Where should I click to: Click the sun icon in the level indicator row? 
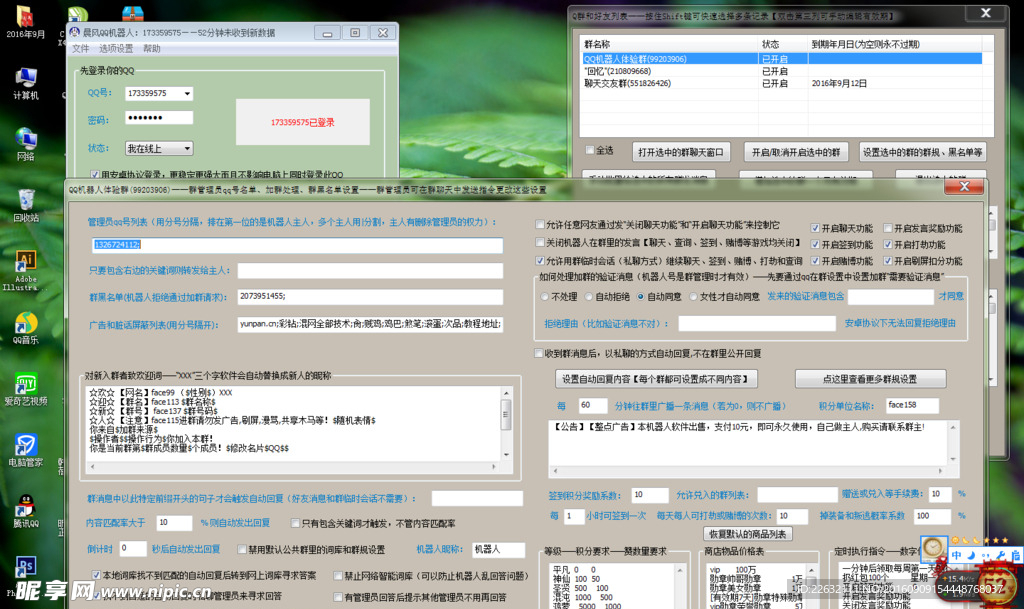955,540
